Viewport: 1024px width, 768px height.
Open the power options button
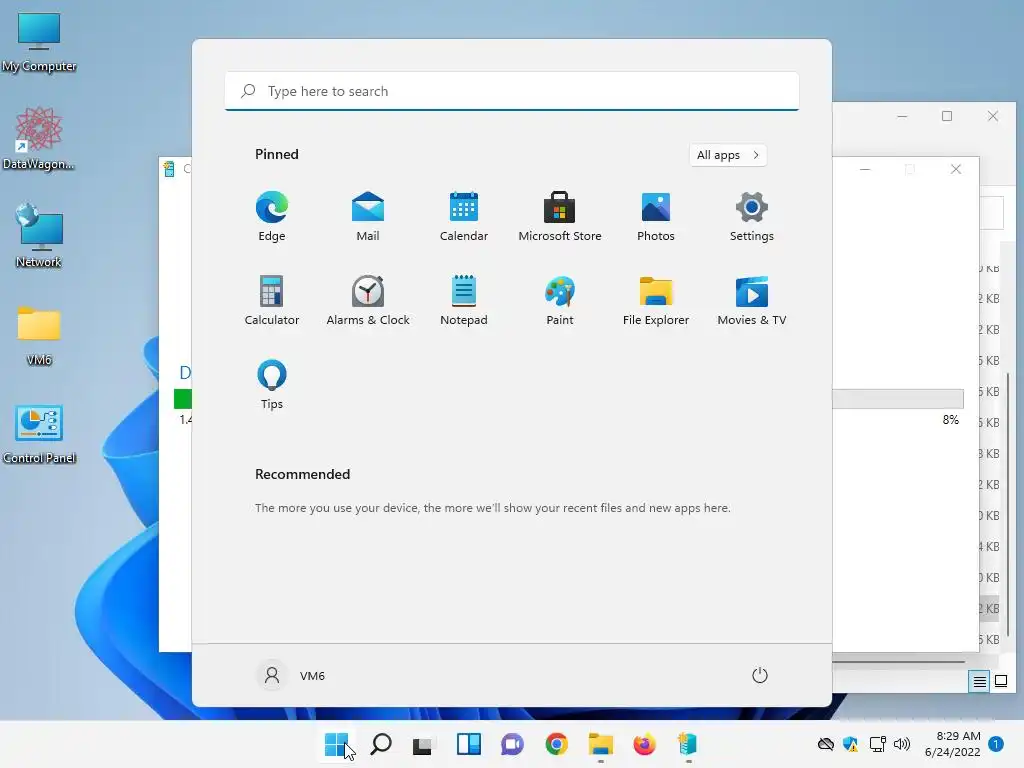tap(760, 675)
